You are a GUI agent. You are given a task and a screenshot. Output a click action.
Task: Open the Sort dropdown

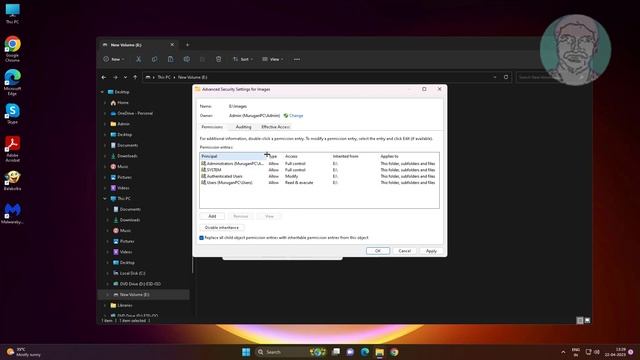pyautogui.click(x=243, y=59)
